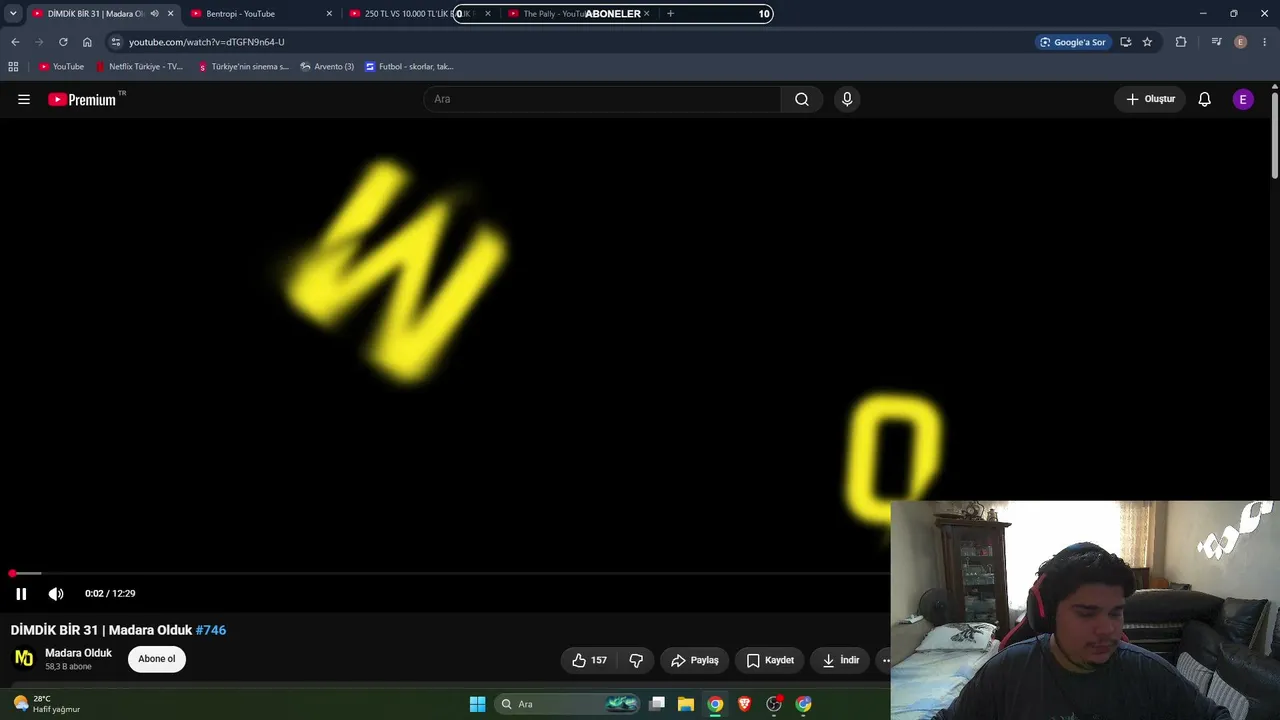The height and width of the screenshot is (720, 1280).
Task: Close the DİMDİK BİR 31 tab
Action: 171,14
